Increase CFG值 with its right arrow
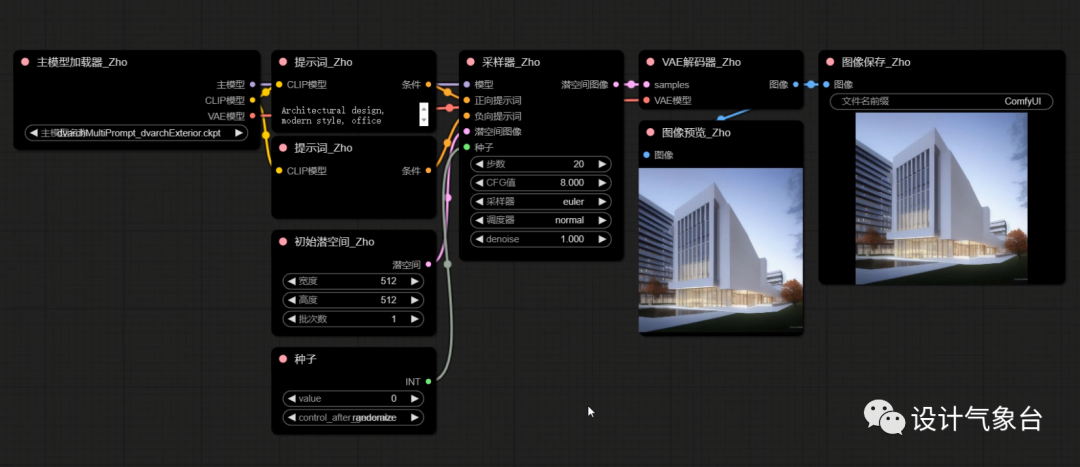The image size is (1080, 467). click(601, 183)
